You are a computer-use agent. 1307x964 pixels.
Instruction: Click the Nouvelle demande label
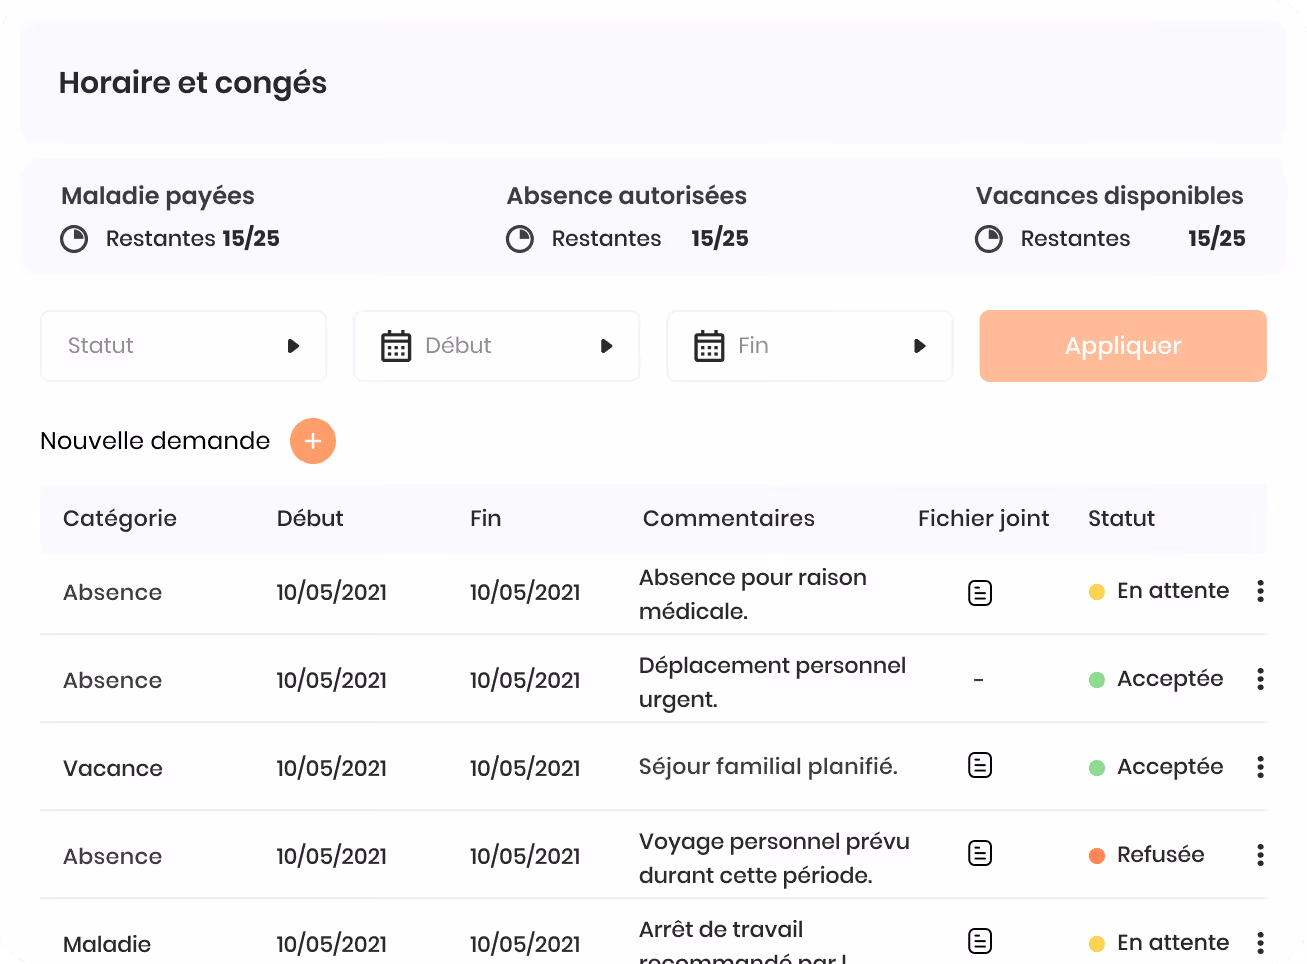155,441
